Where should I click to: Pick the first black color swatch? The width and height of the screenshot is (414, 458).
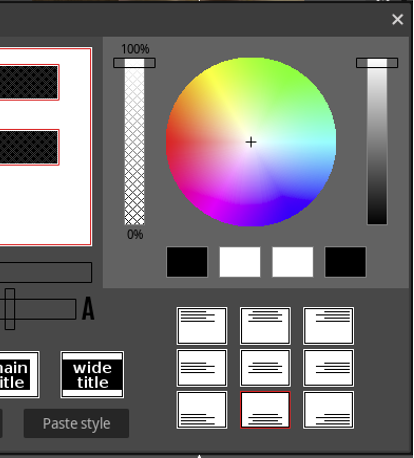click(187, 262)
